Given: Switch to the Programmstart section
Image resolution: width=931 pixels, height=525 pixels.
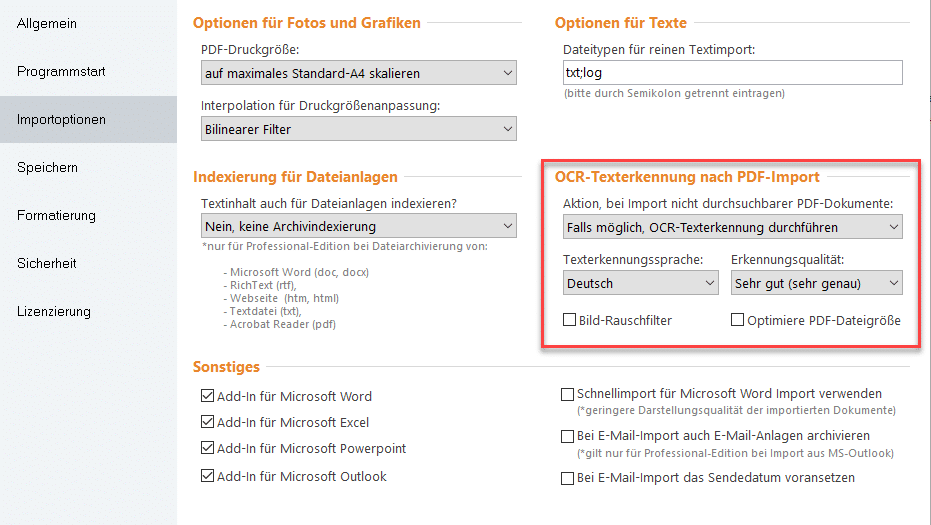Looking at the screenshot, I should tap(61, 71).
